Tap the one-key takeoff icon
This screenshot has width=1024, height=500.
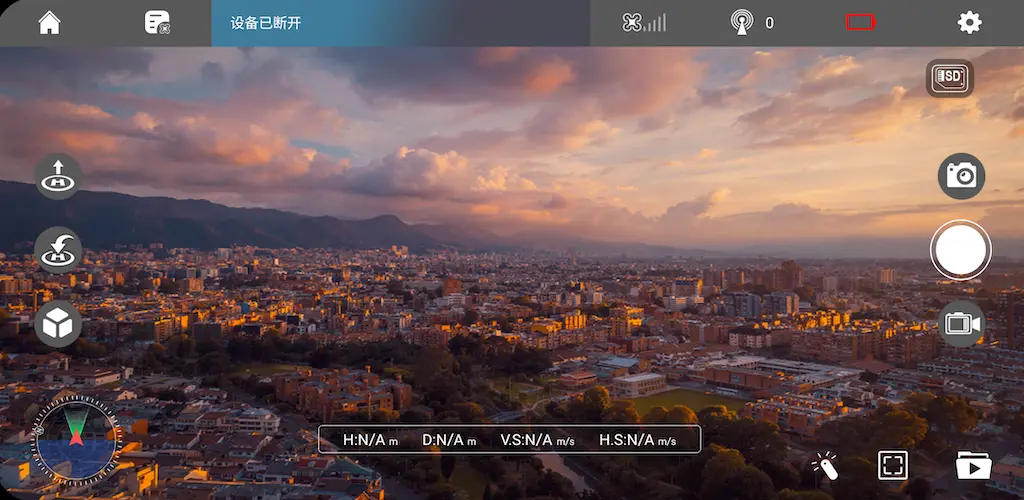[x=58, y=176]
